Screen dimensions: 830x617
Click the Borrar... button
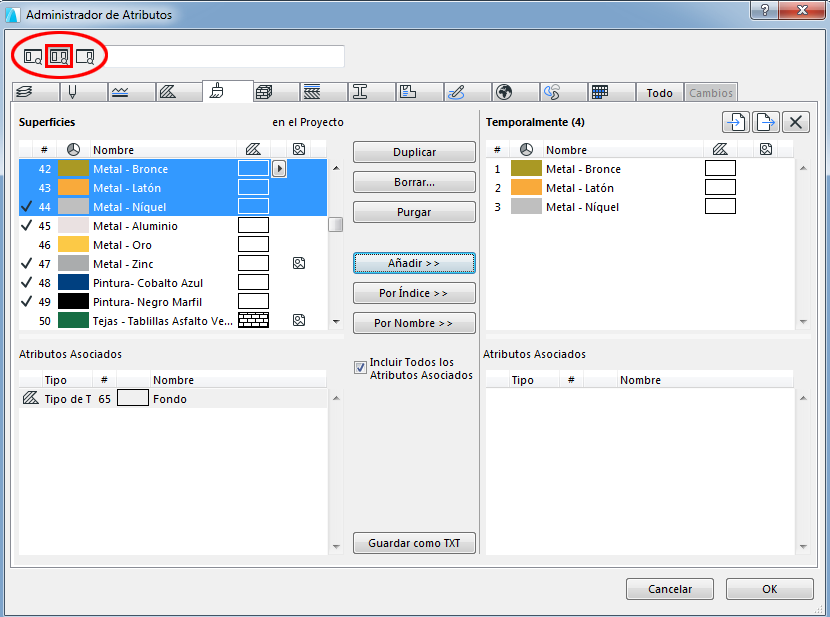[x=414, y=182]
